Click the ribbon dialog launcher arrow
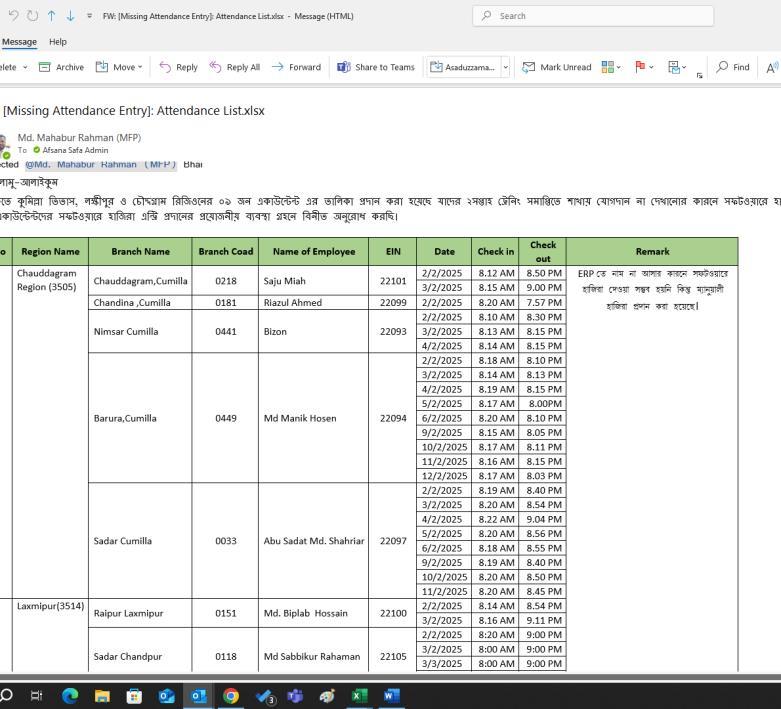781x709 pixels. 699,75
